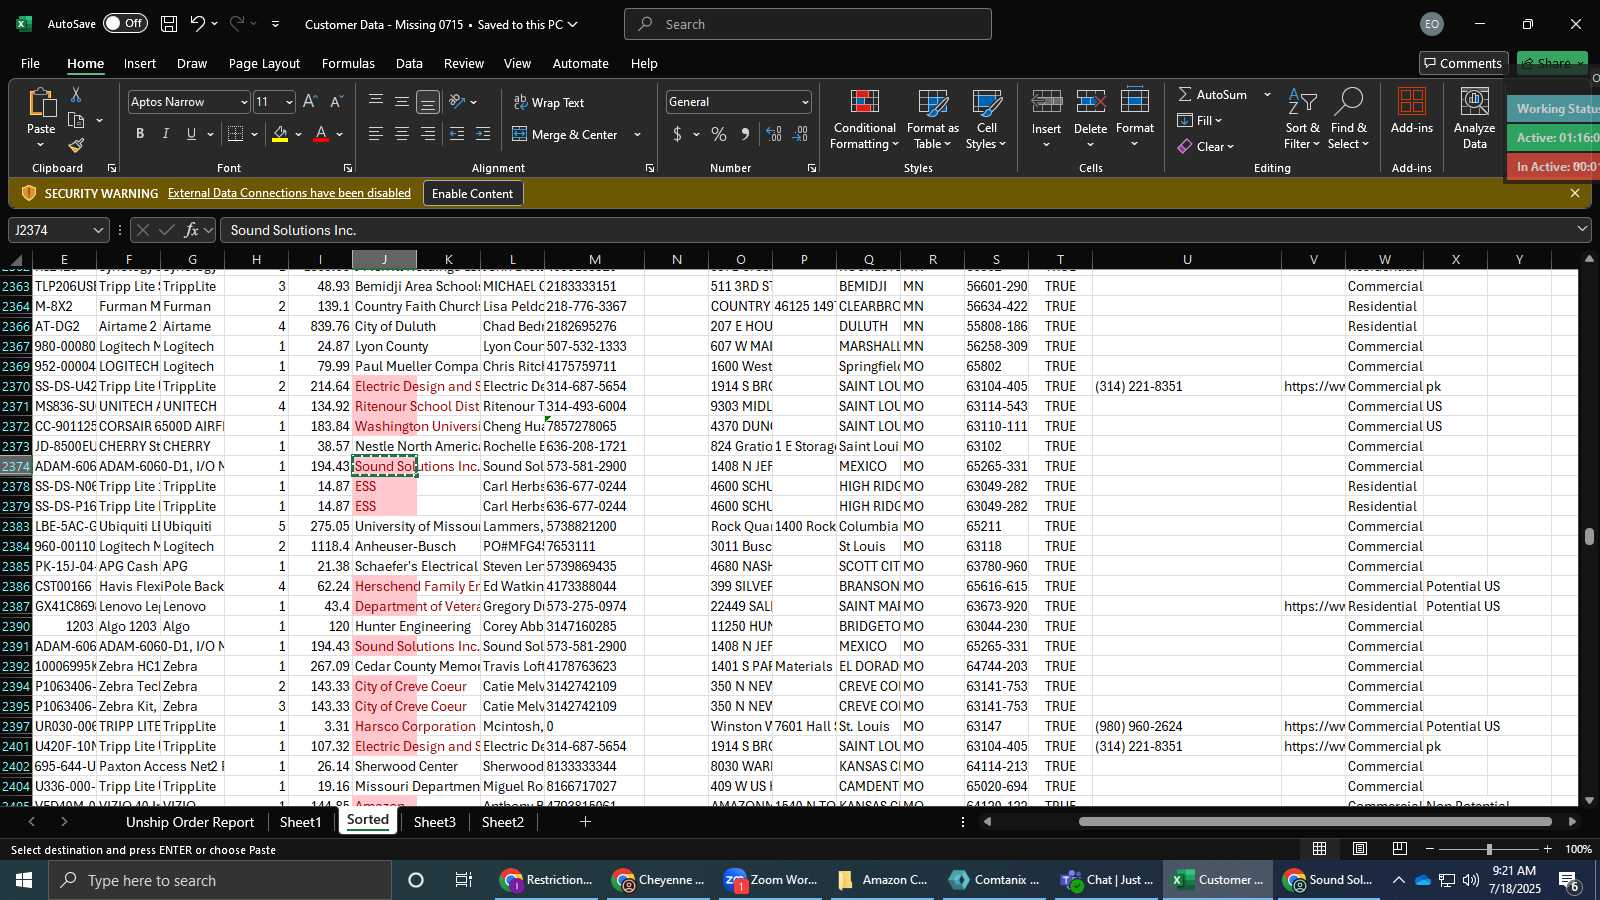Expand the formula bar chevron
Image resolution: width=1600 pixels, height=900 pixels.
(1582, 229)
